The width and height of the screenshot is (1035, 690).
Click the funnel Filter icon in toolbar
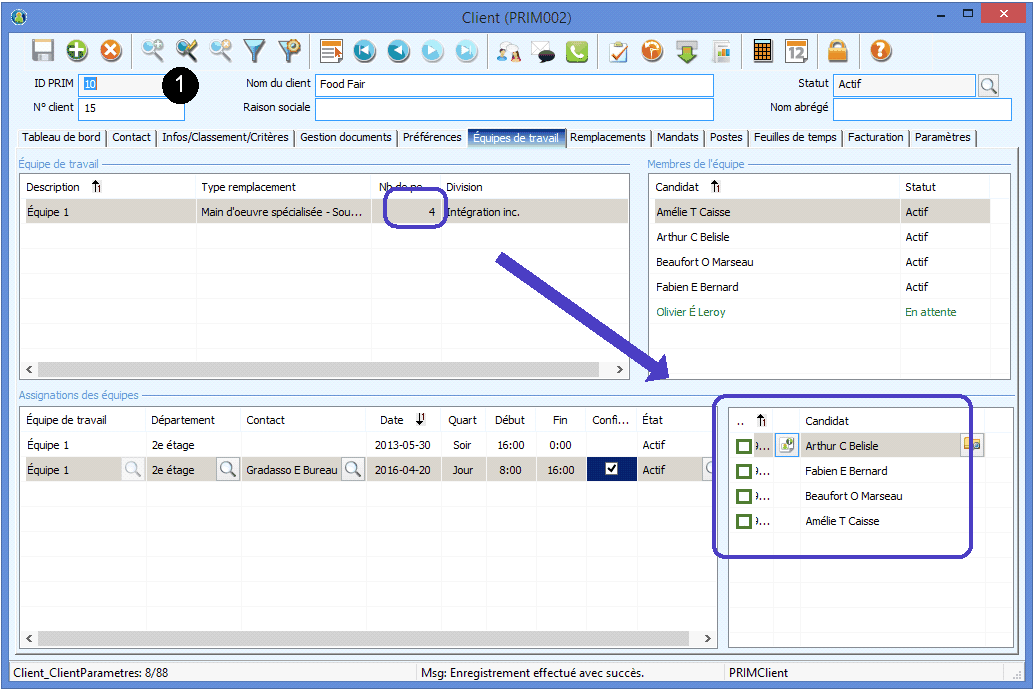(255, 51)
